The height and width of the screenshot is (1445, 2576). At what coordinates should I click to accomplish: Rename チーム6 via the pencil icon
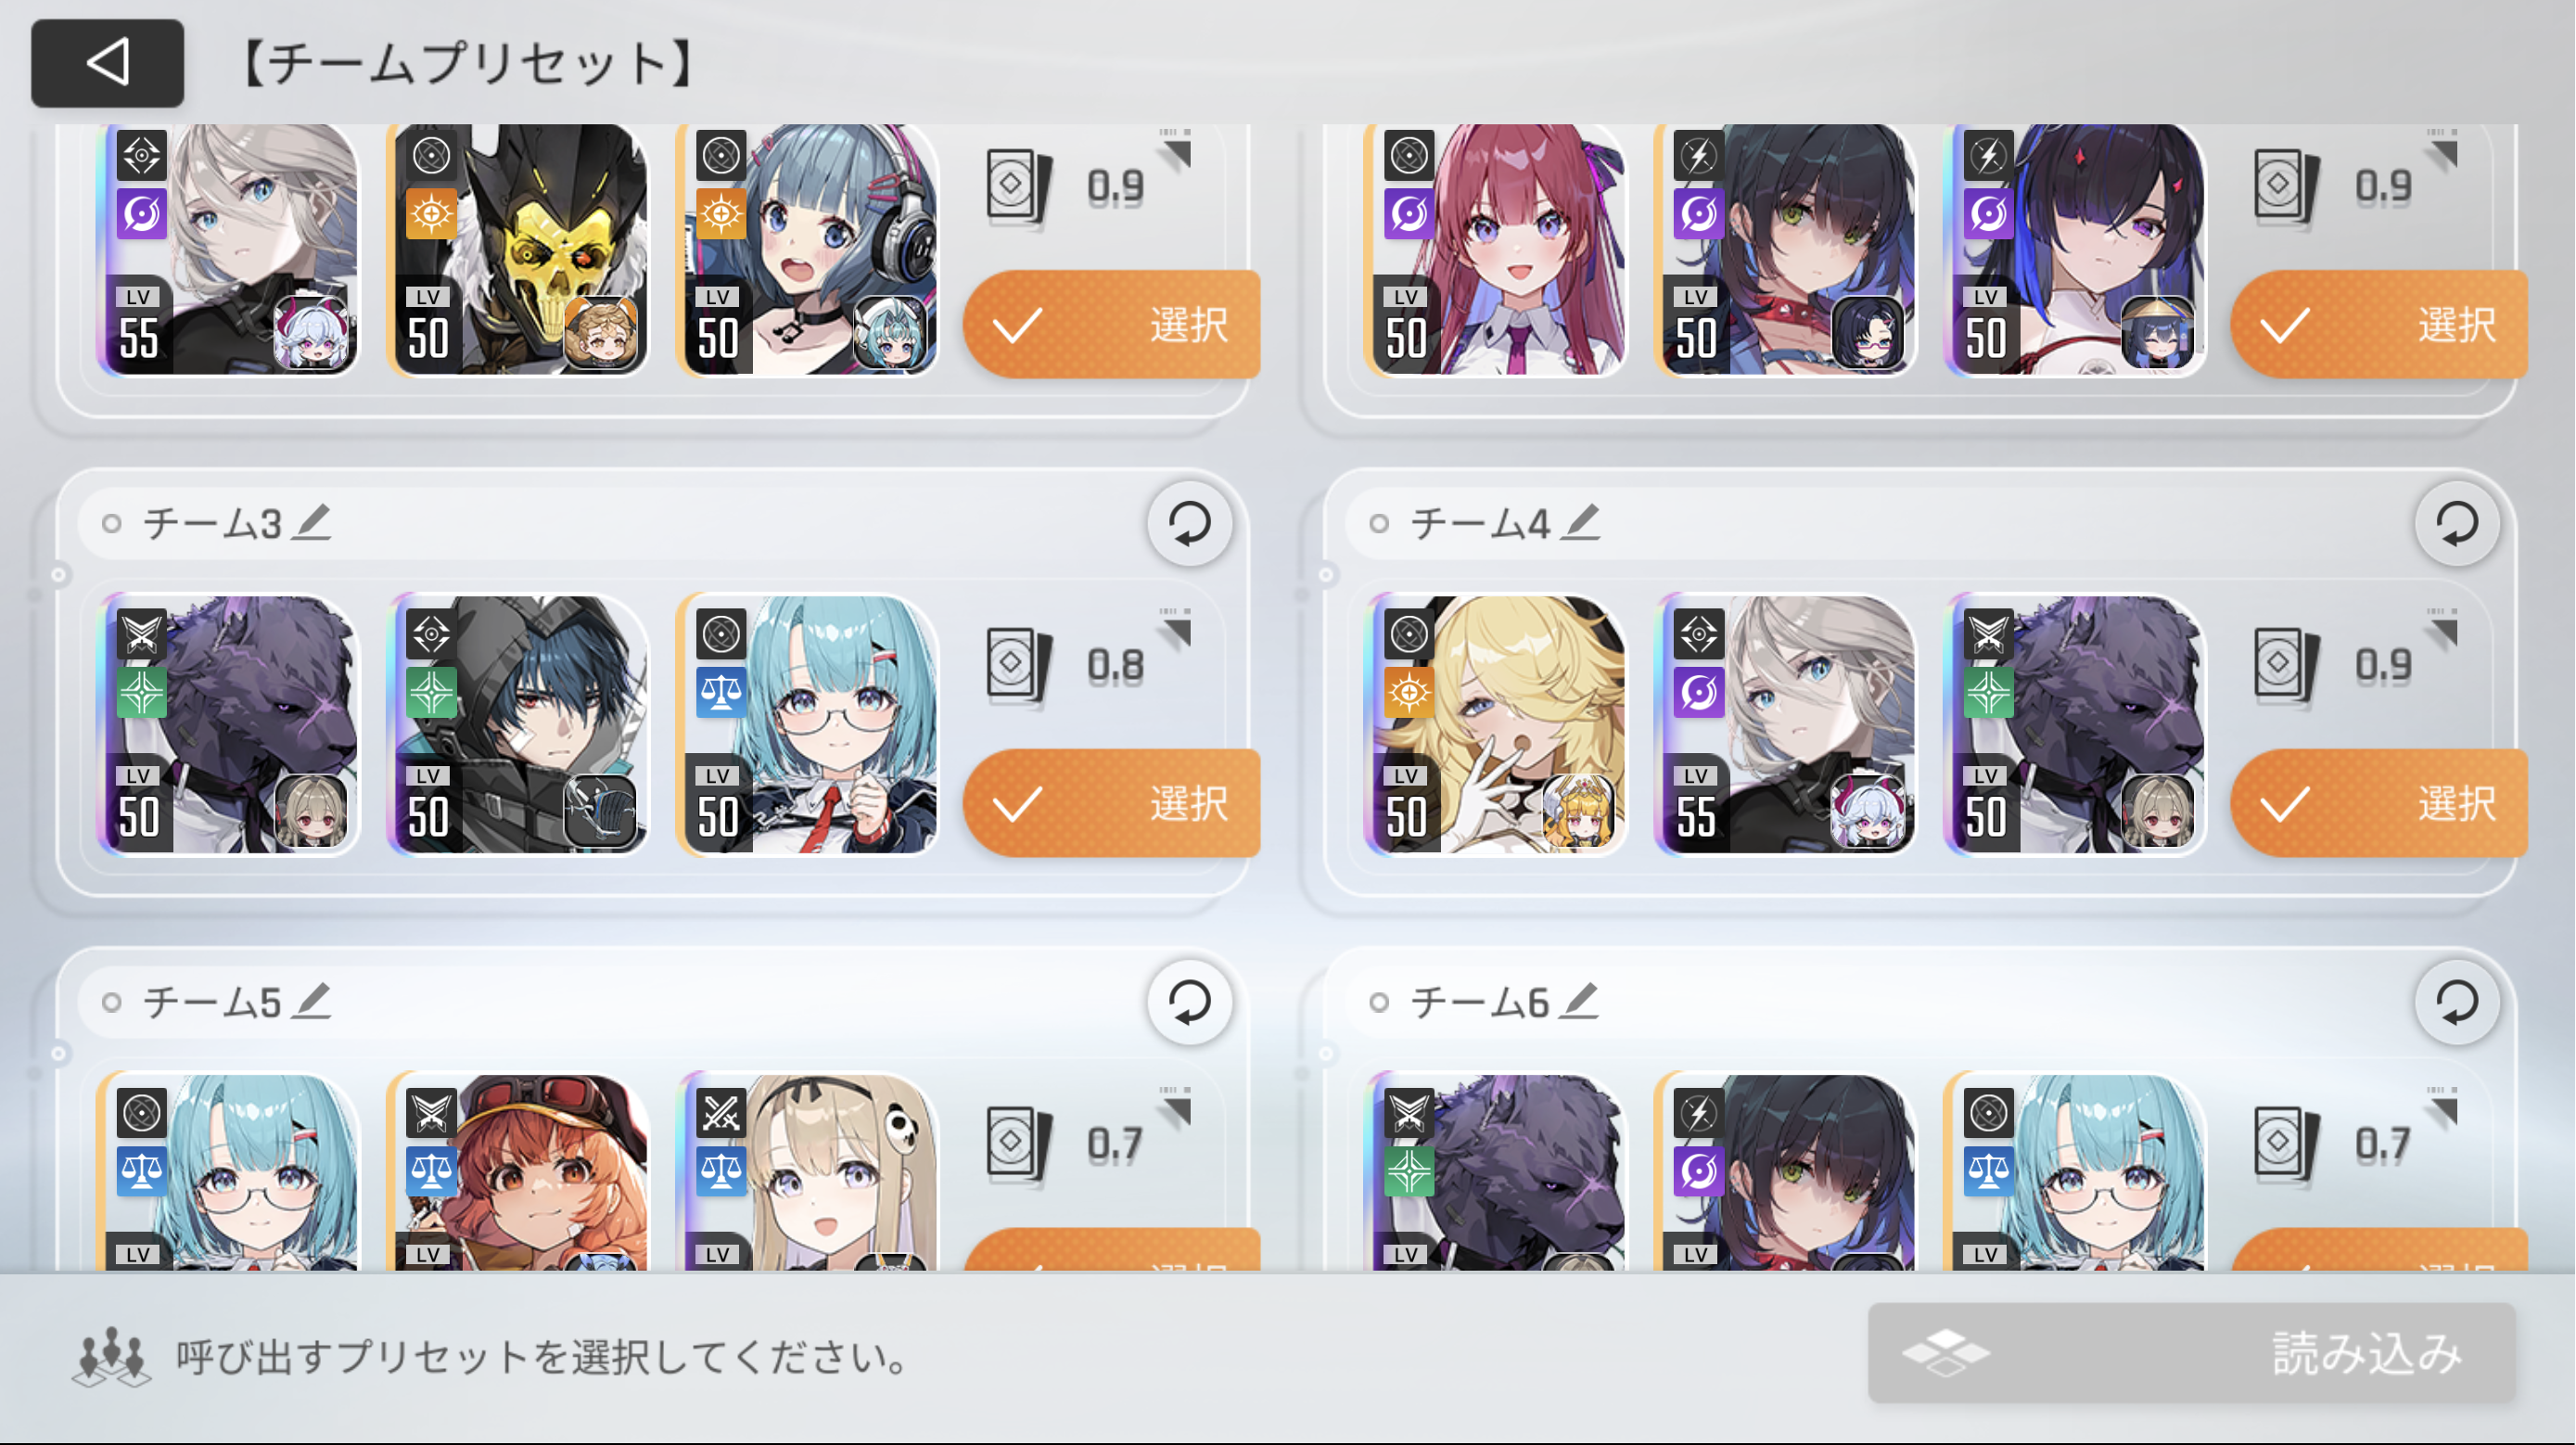tap(1580, 1001)
